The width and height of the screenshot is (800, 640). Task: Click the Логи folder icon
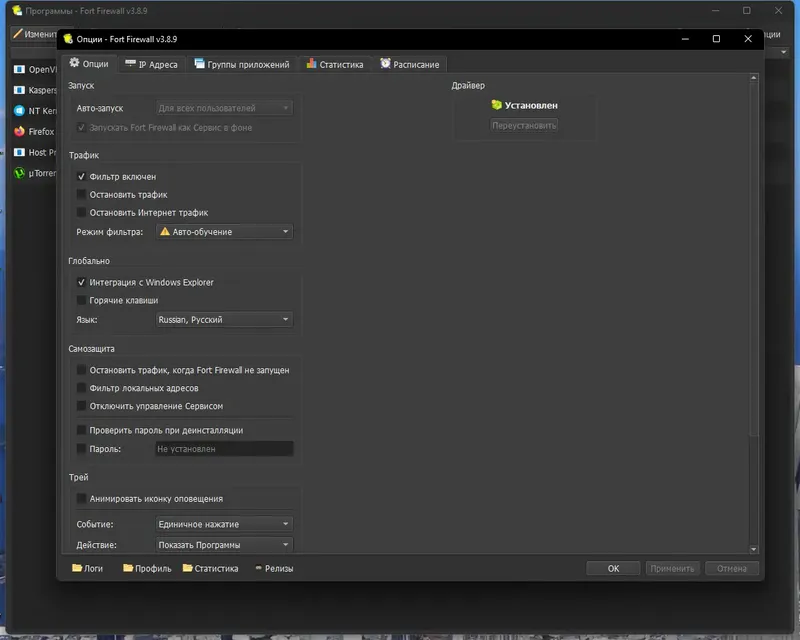[77, 568]
